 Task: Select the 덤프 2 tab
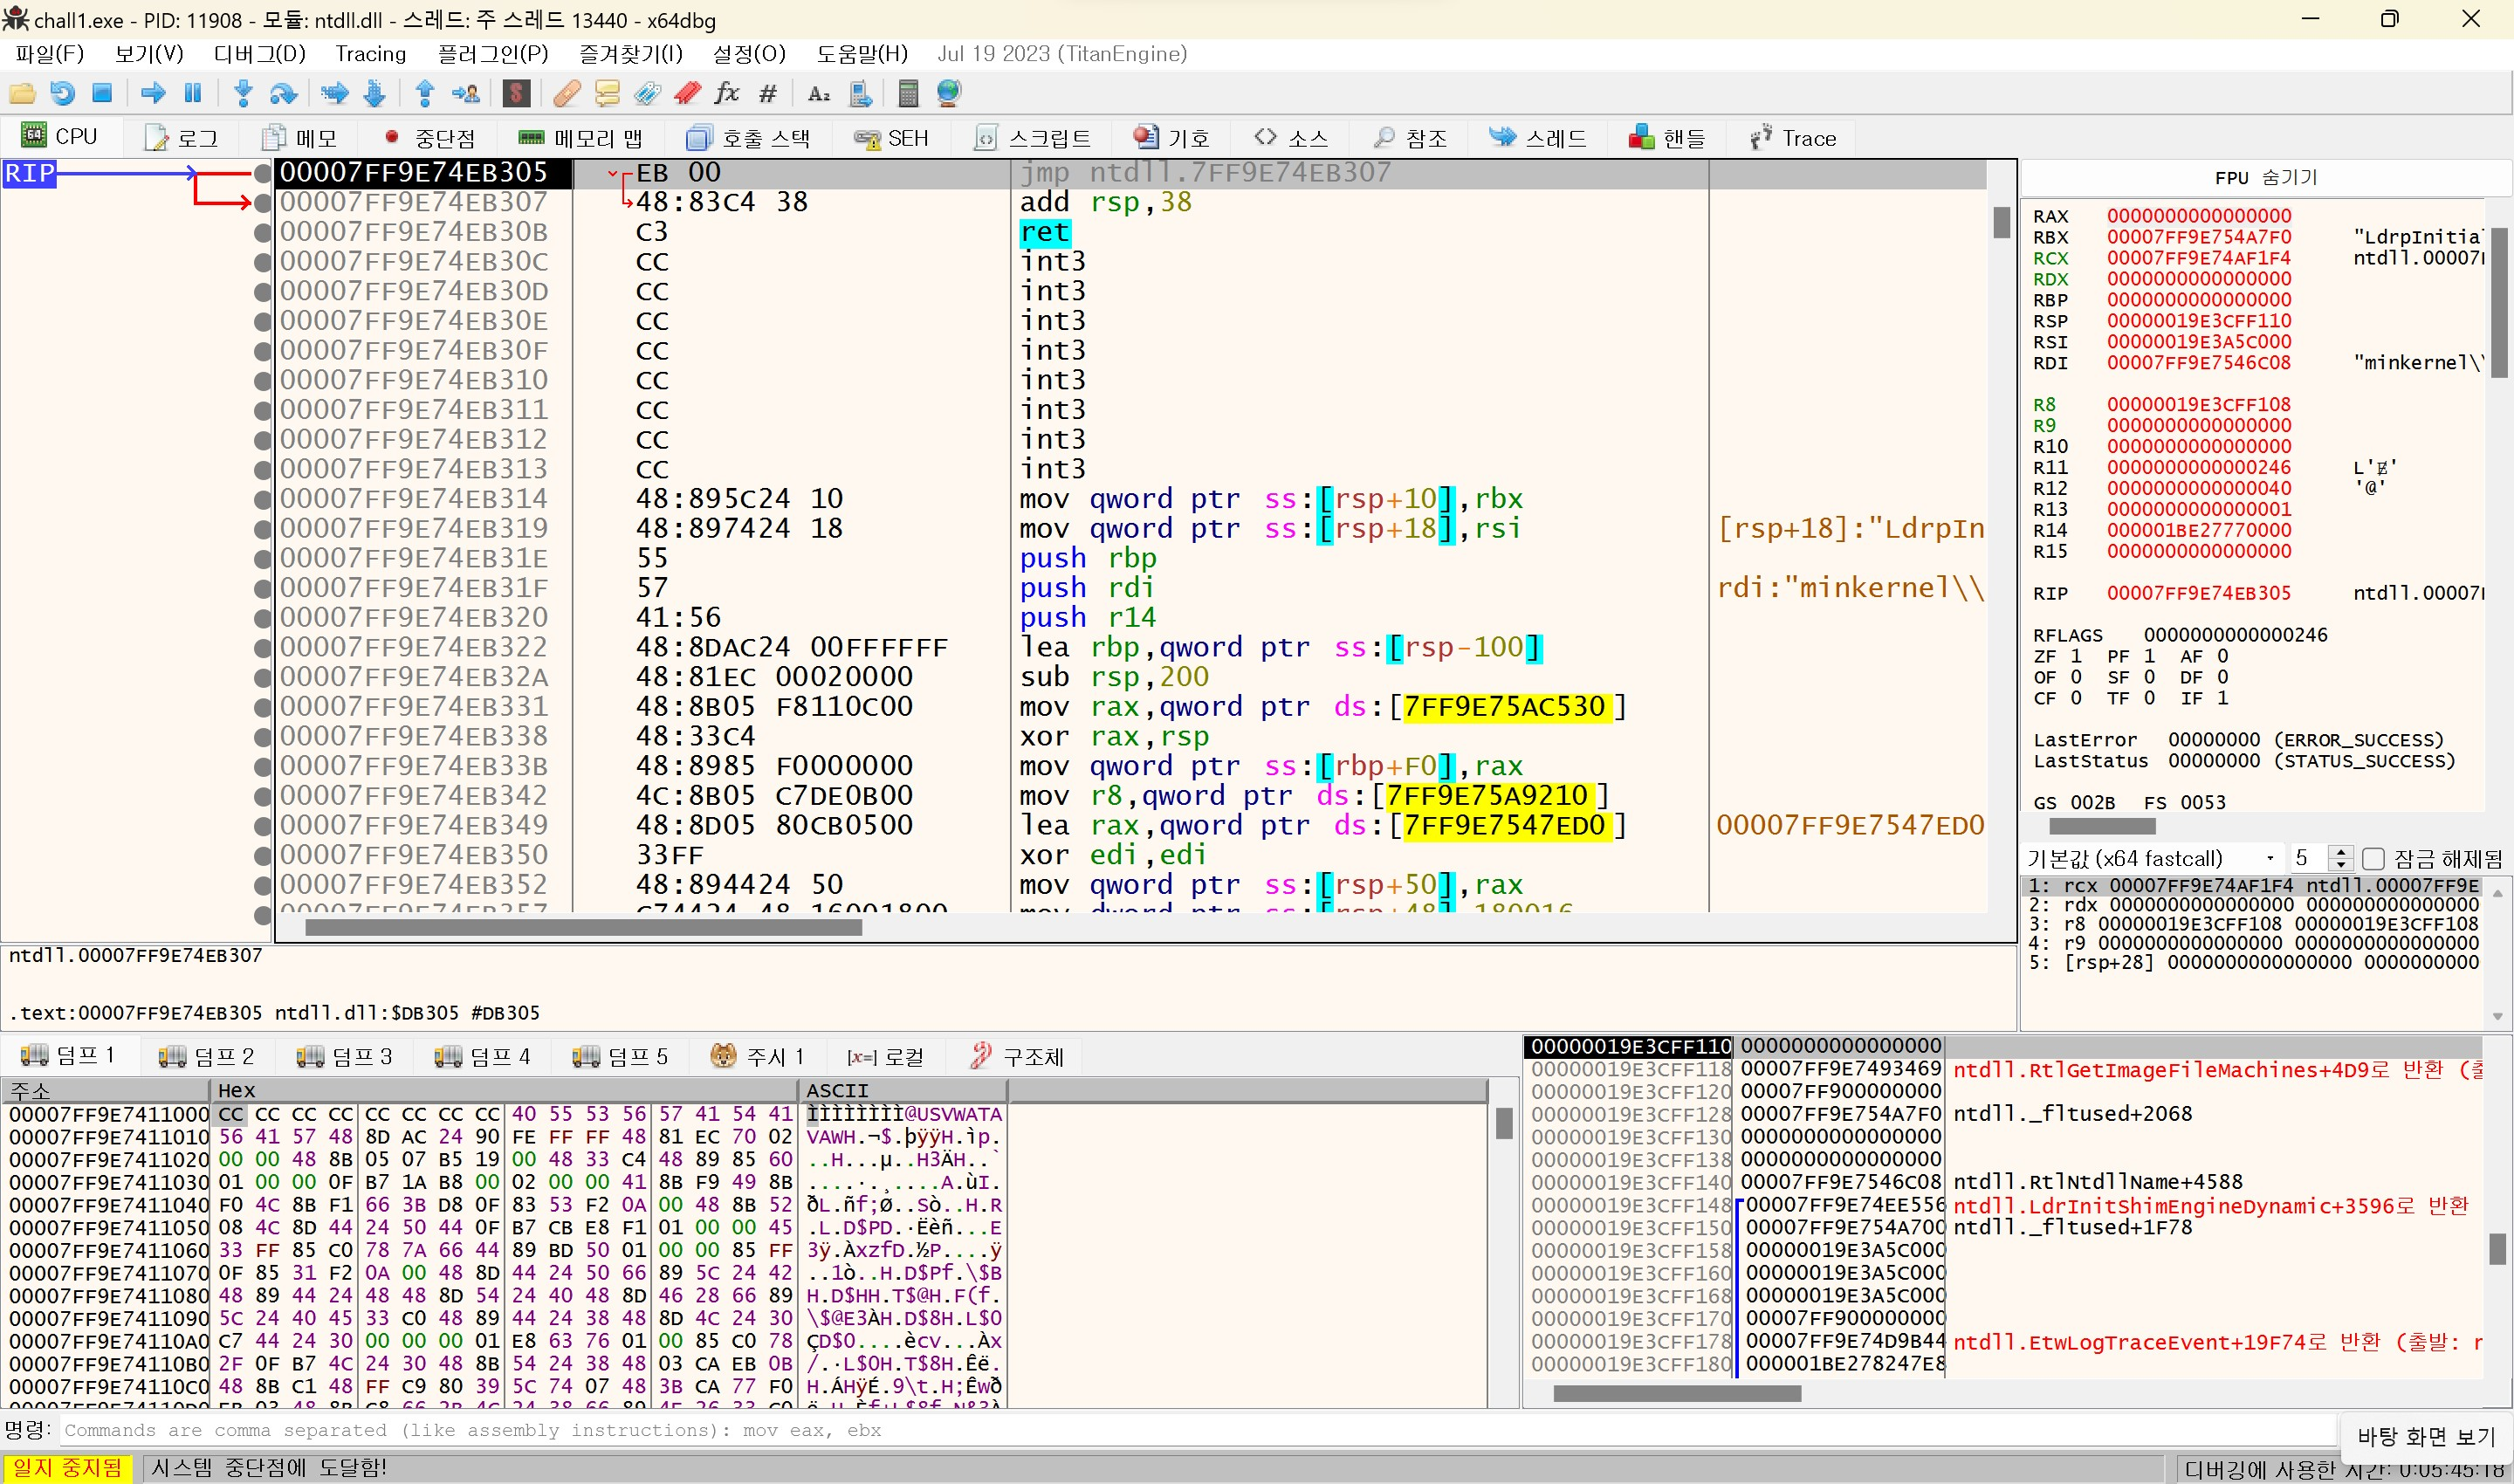click(207, 1056)
